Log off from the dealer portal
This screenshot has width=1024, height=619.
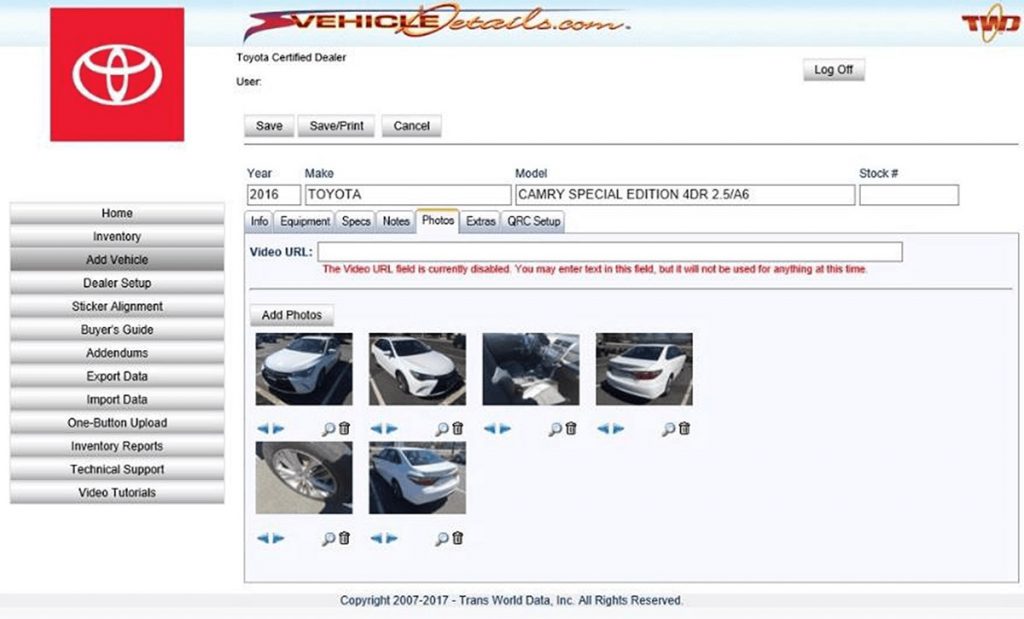(x=833, y=70)
